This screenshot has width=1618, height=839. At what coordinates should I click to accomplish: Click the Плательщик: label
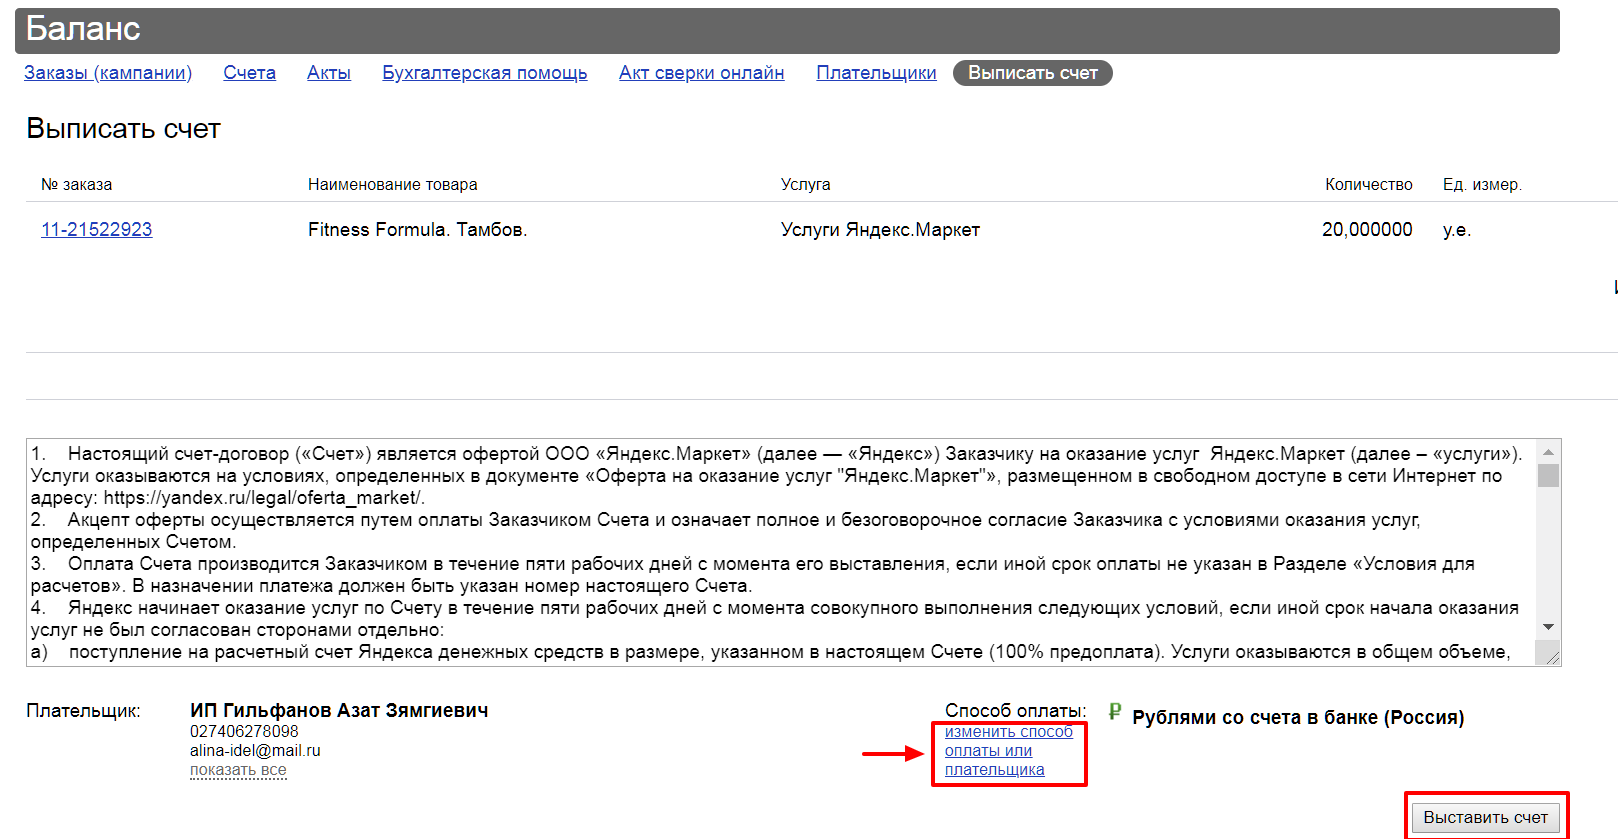pos(83,711)
